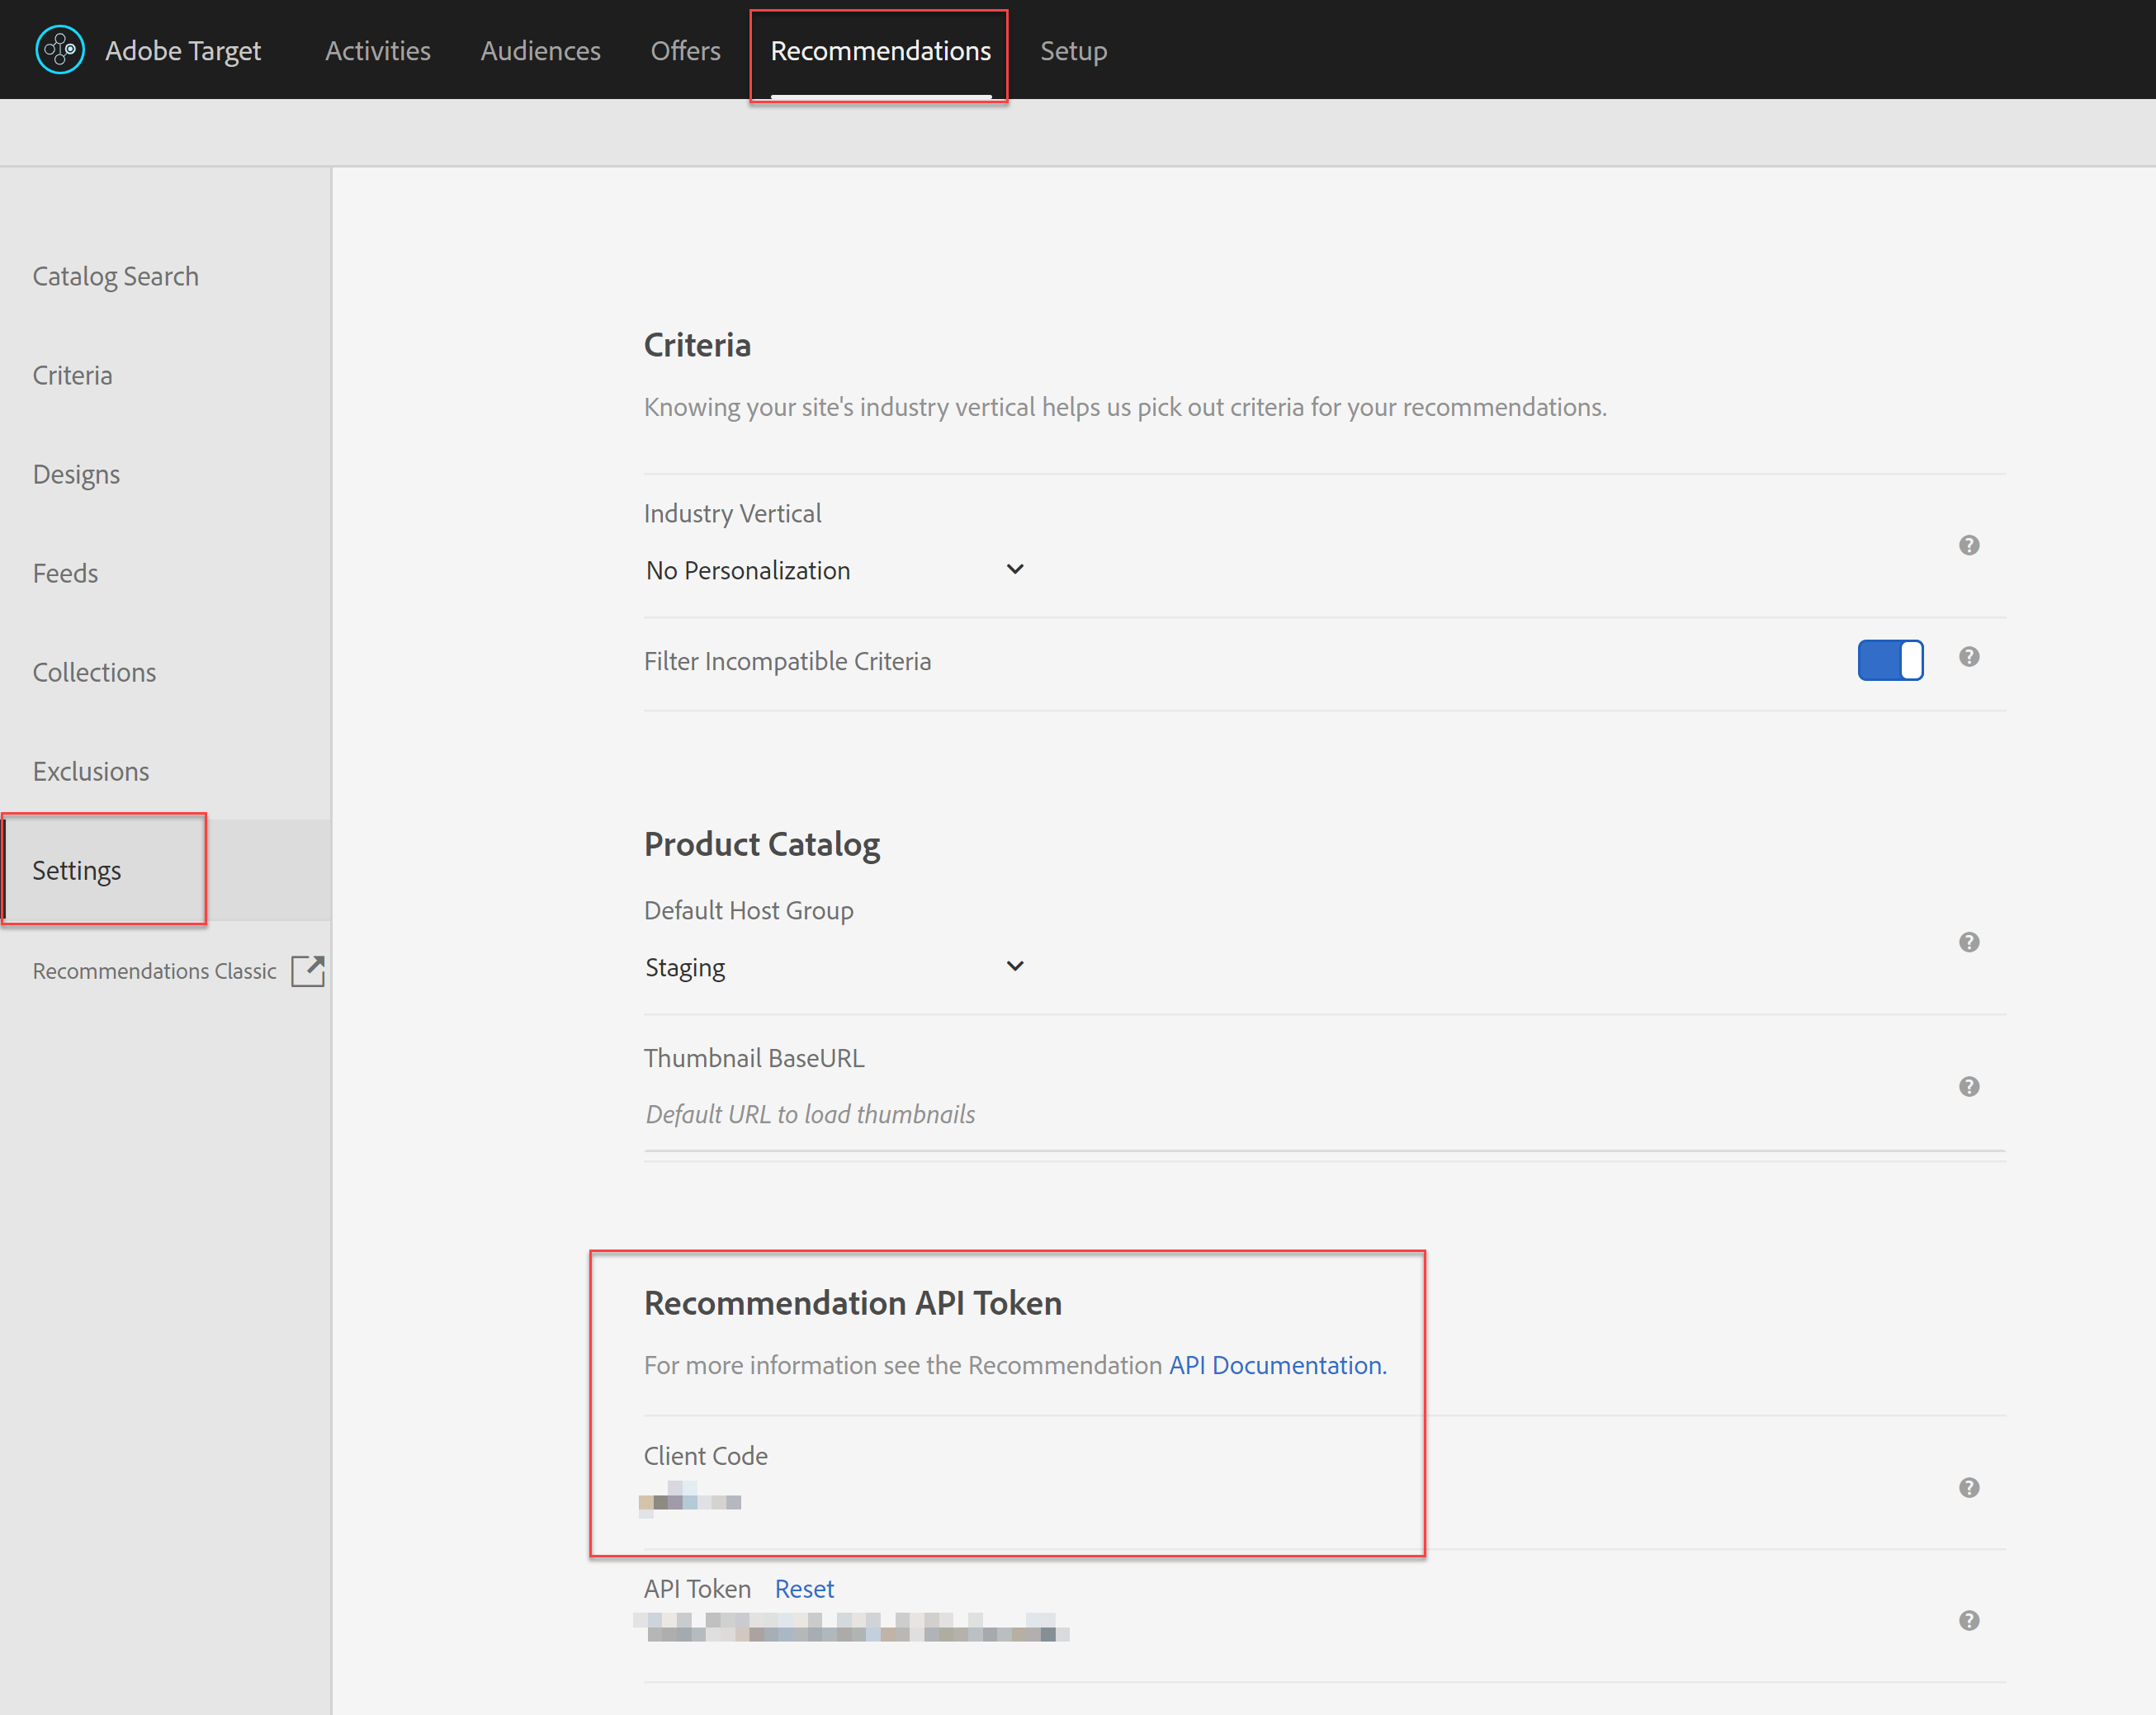Click the Adobe Target logo icon

pyautogui.click(x=60, y=50)
